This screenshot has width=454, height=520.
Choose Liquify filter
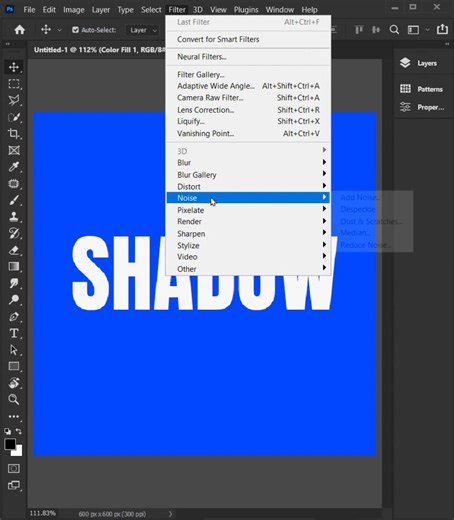[248, 121]
